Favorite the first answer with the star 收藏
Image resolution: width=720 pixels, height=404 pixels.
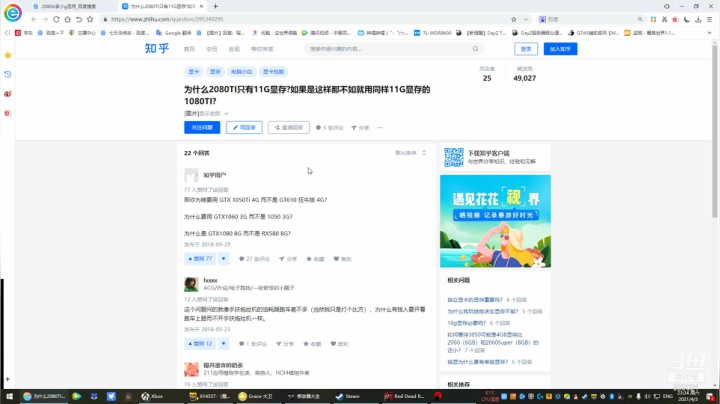(315, 259)
